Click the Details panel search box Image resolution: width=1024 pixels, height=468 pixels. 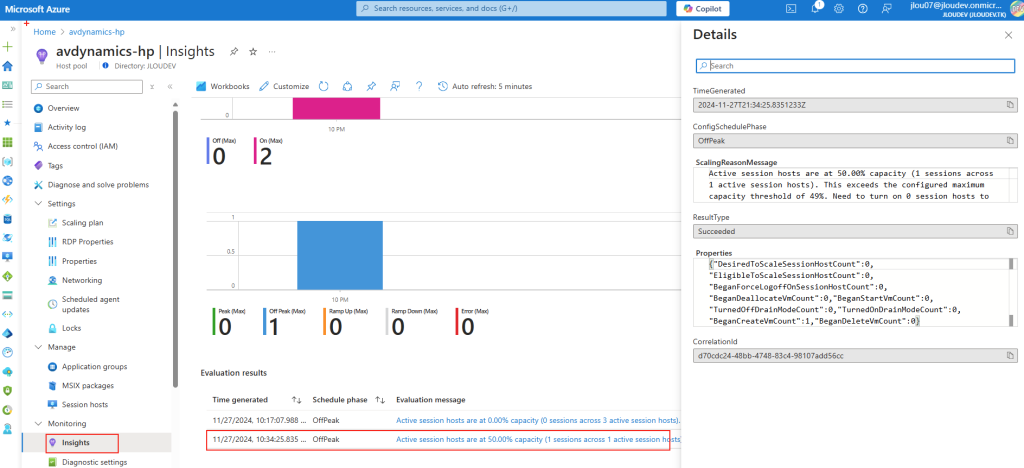coord(855,66)
